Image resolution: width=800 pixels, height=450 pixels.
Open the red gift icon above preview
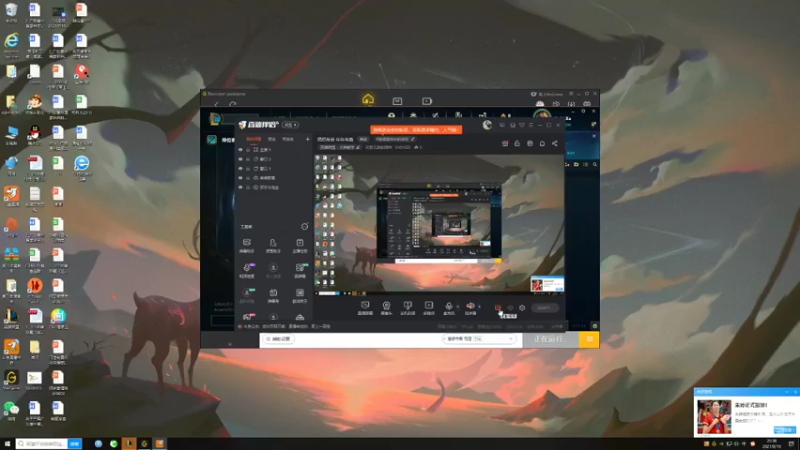(x=505, y=143)
